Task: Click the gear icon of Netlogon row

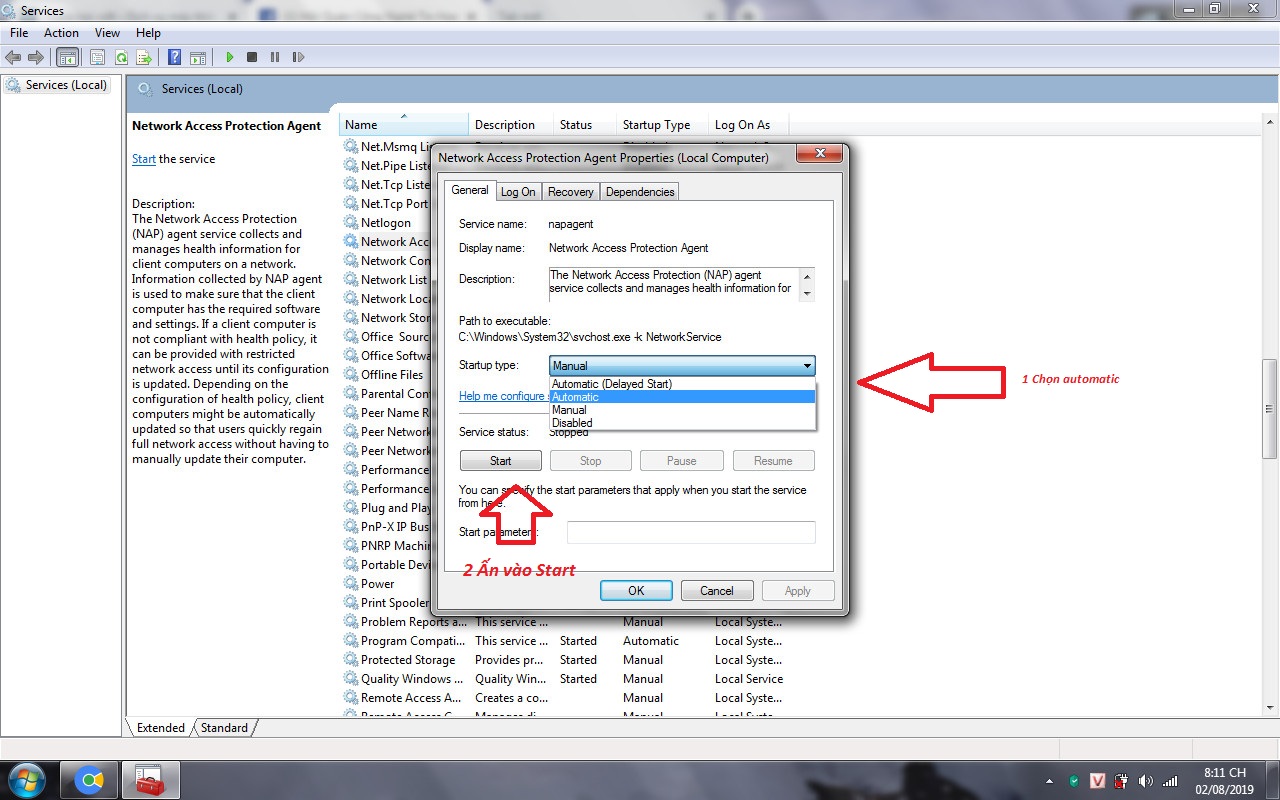Action: pyautogui.click(x=351, y=222)
